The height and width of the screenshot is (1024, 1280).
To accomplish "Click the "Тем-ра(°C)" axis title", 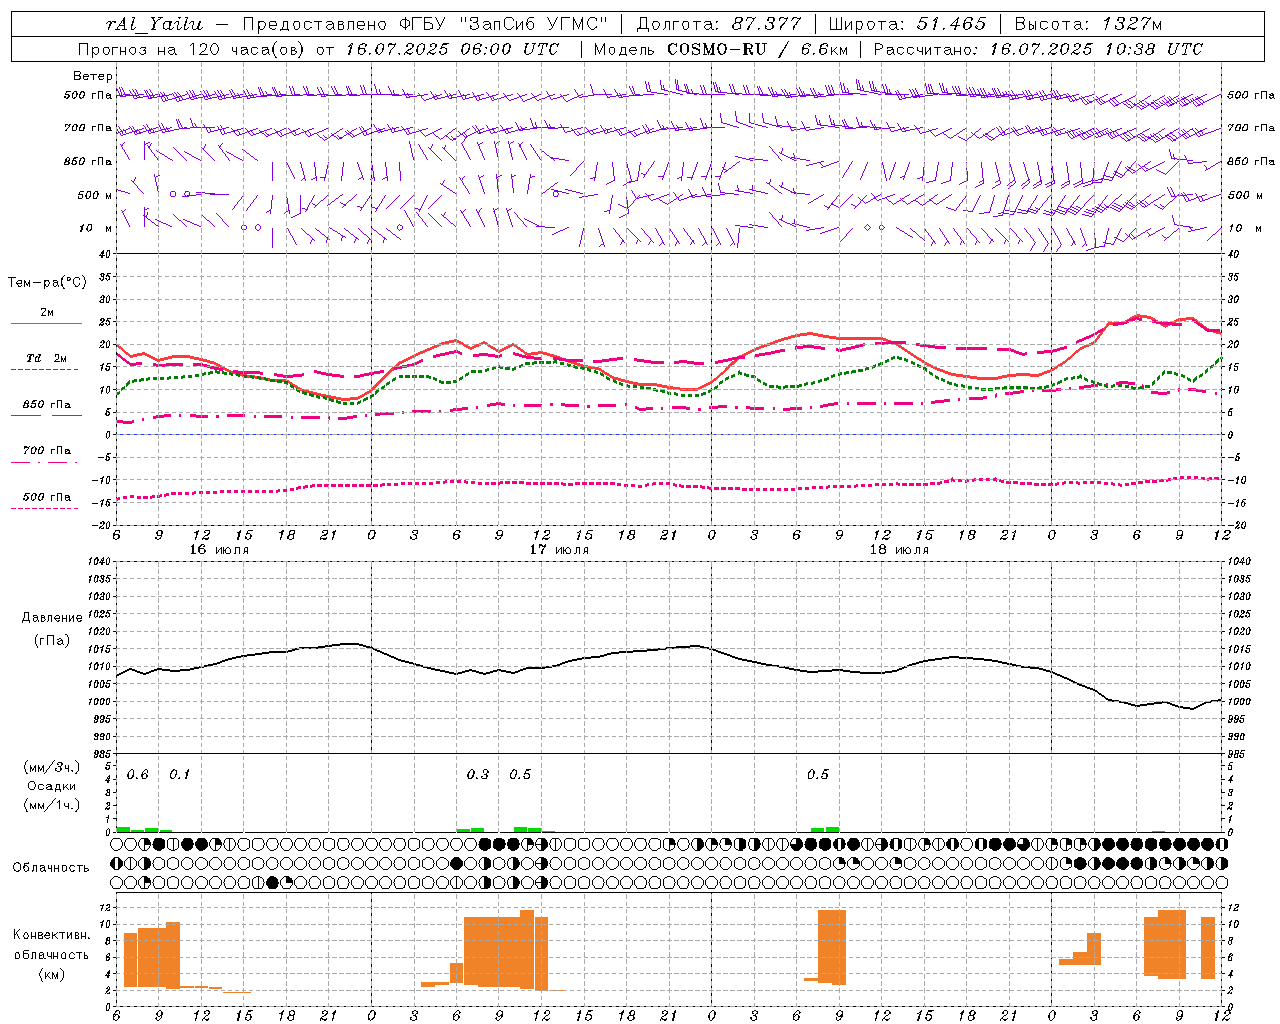I will (x=47, y=283).
